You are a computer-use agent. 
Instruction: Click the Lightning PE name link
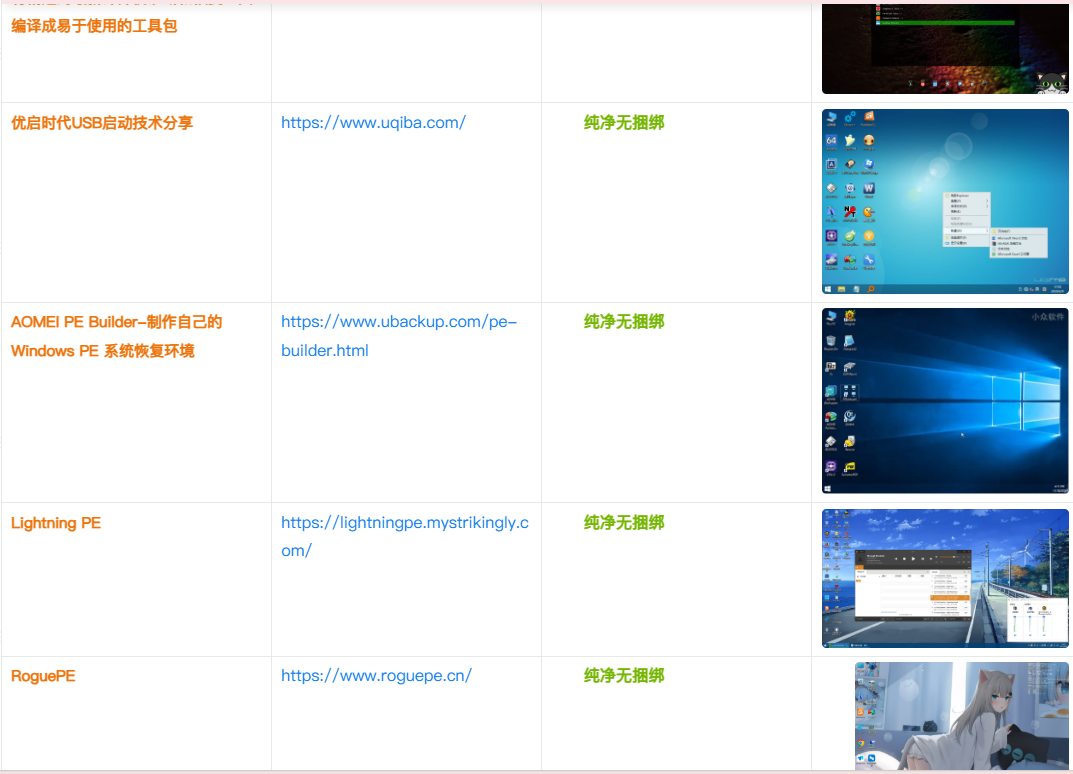point(56,523)
